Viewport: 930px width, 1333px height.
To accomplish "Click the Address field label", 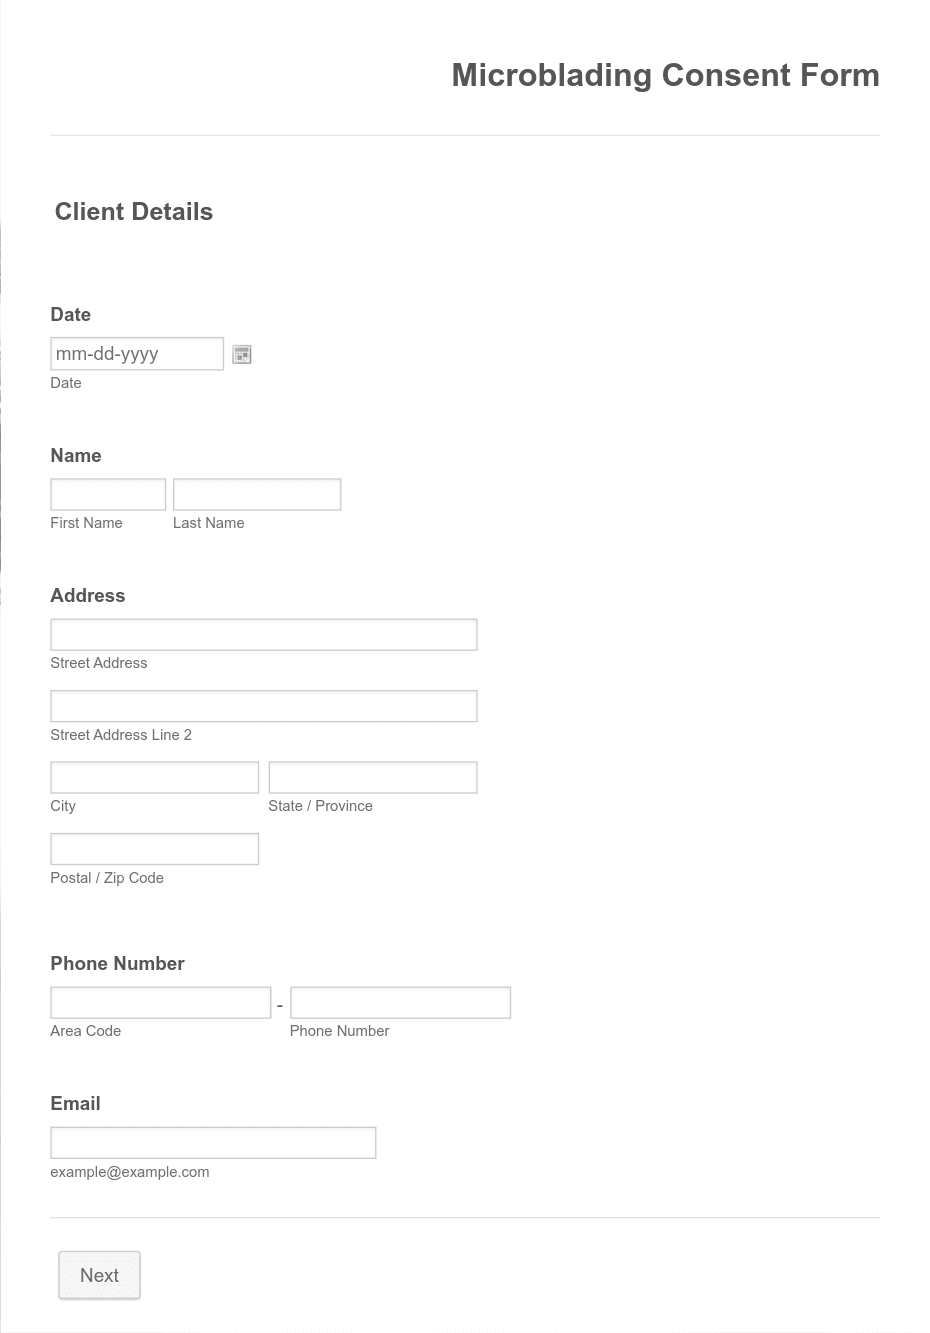I will (88, 595).
